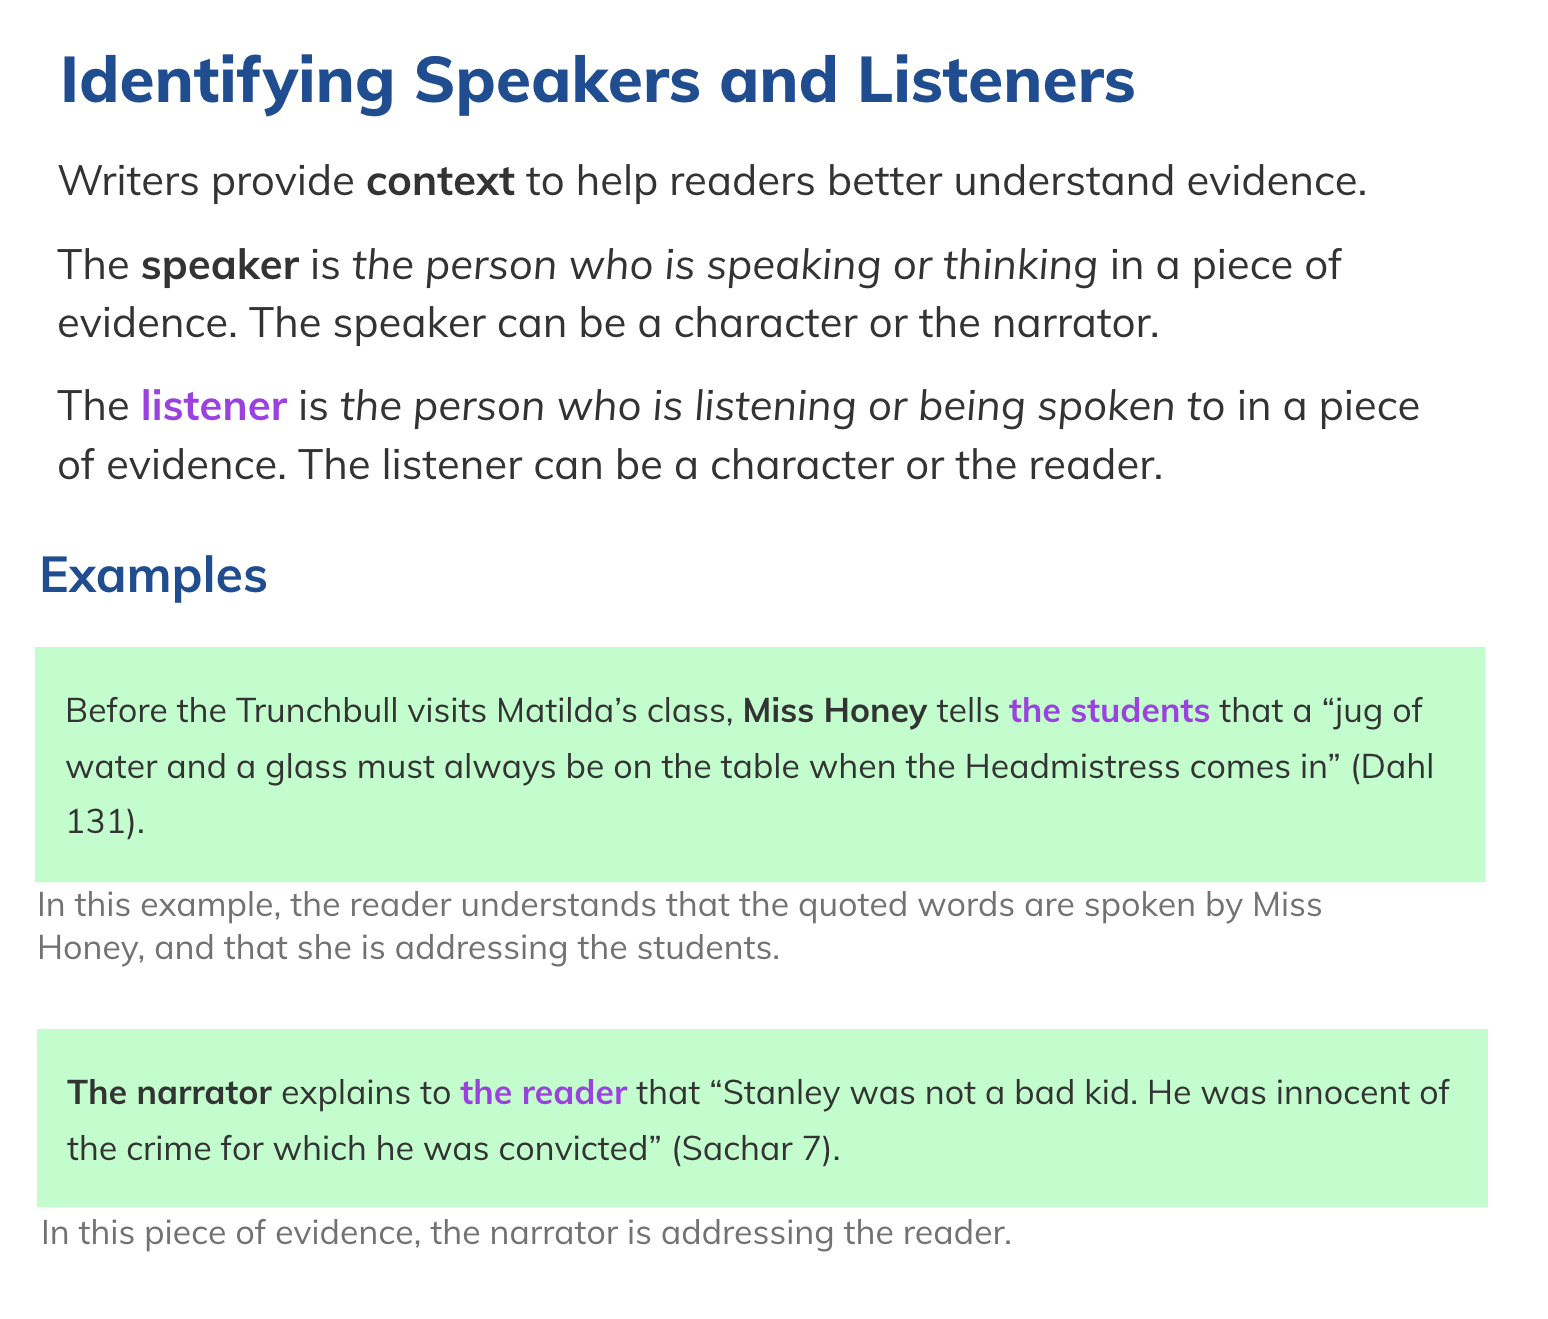The image size is (1548, 1319).
Task: Click the 'Identifying Speakers and Listeners' title
Action: (597, 82)
